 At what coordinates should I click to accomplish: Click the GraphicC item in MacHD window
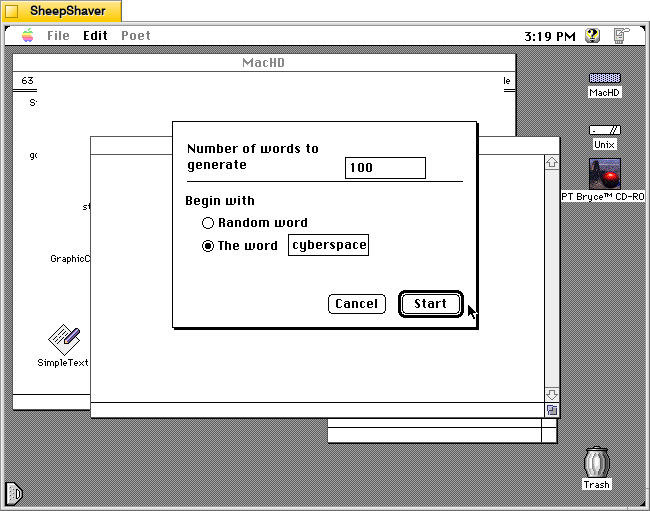70,259
